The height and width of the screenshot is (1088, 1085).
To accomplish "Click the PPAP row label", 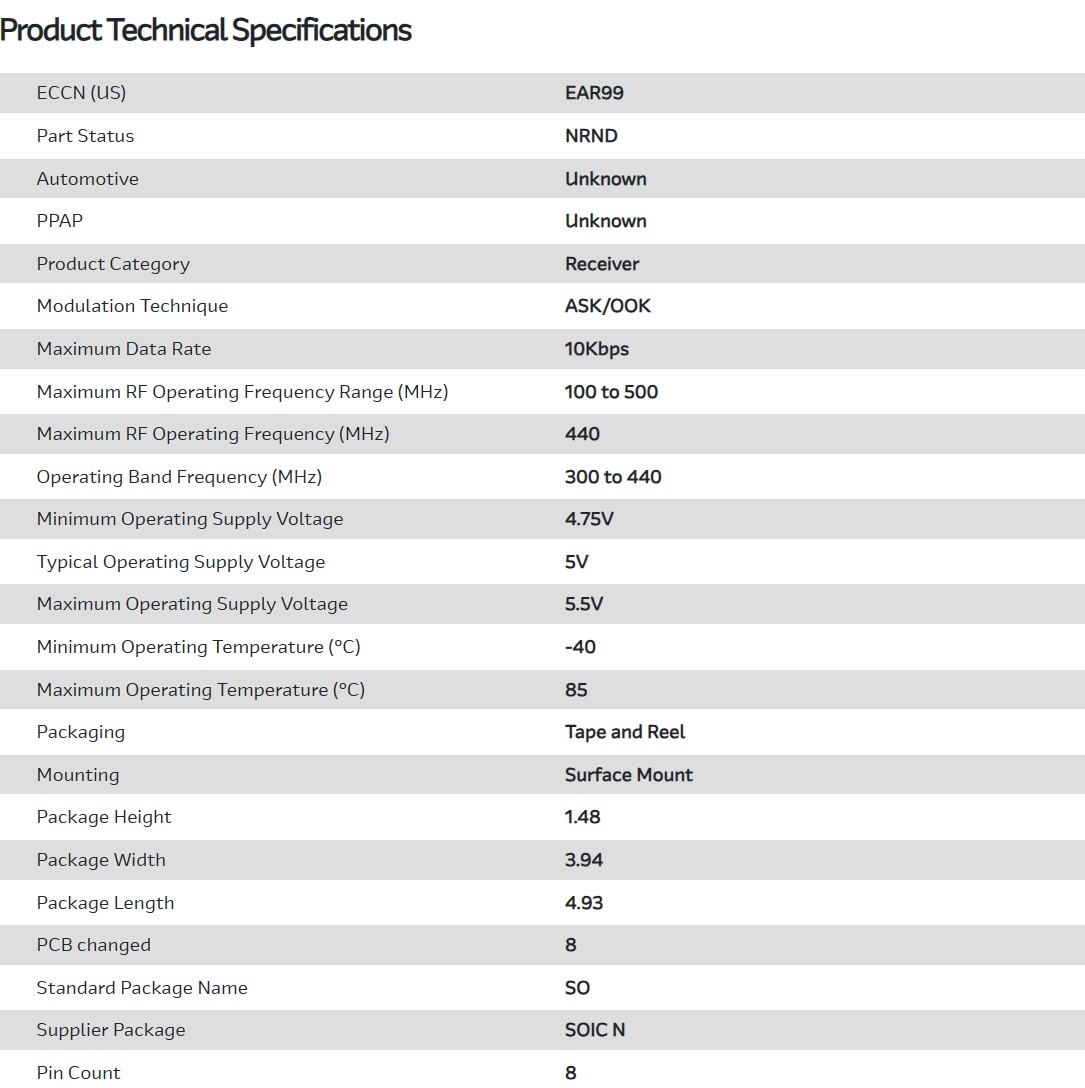I will (60, 221).
